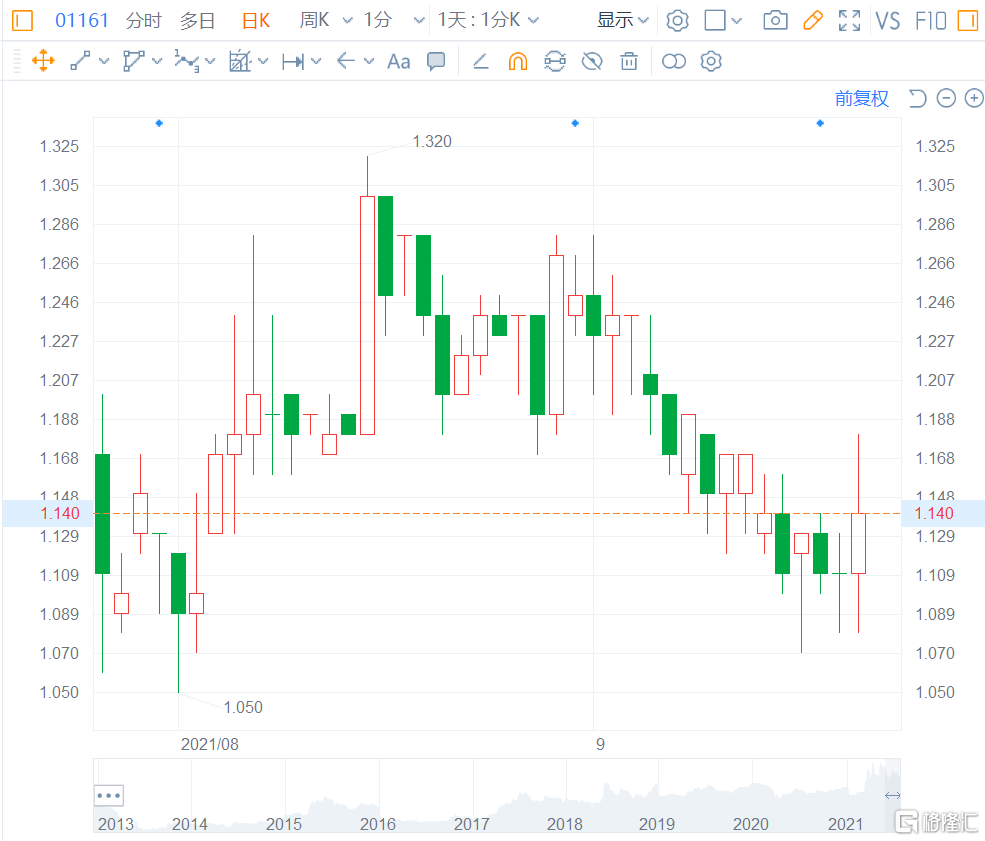The image size is (985, 841).
Task: Jump to 2016 on the overview timeline
Action: (x=378, y=824)
